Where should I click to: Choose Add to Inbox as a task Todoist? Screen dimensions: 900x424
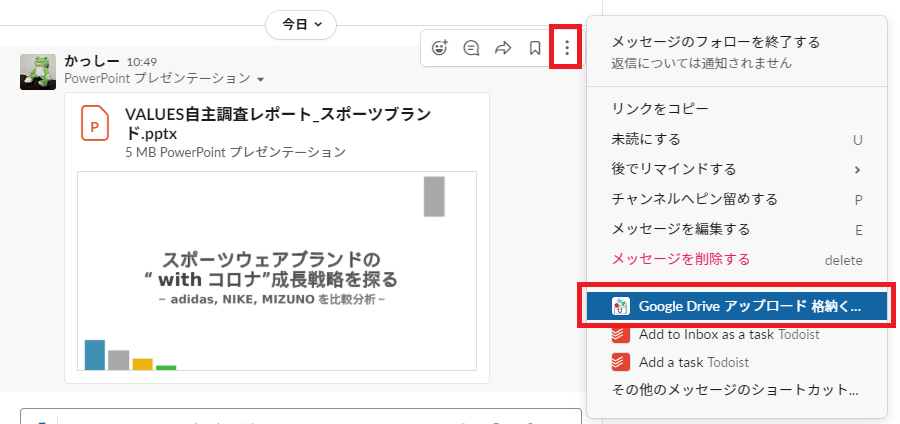[737, 334]
